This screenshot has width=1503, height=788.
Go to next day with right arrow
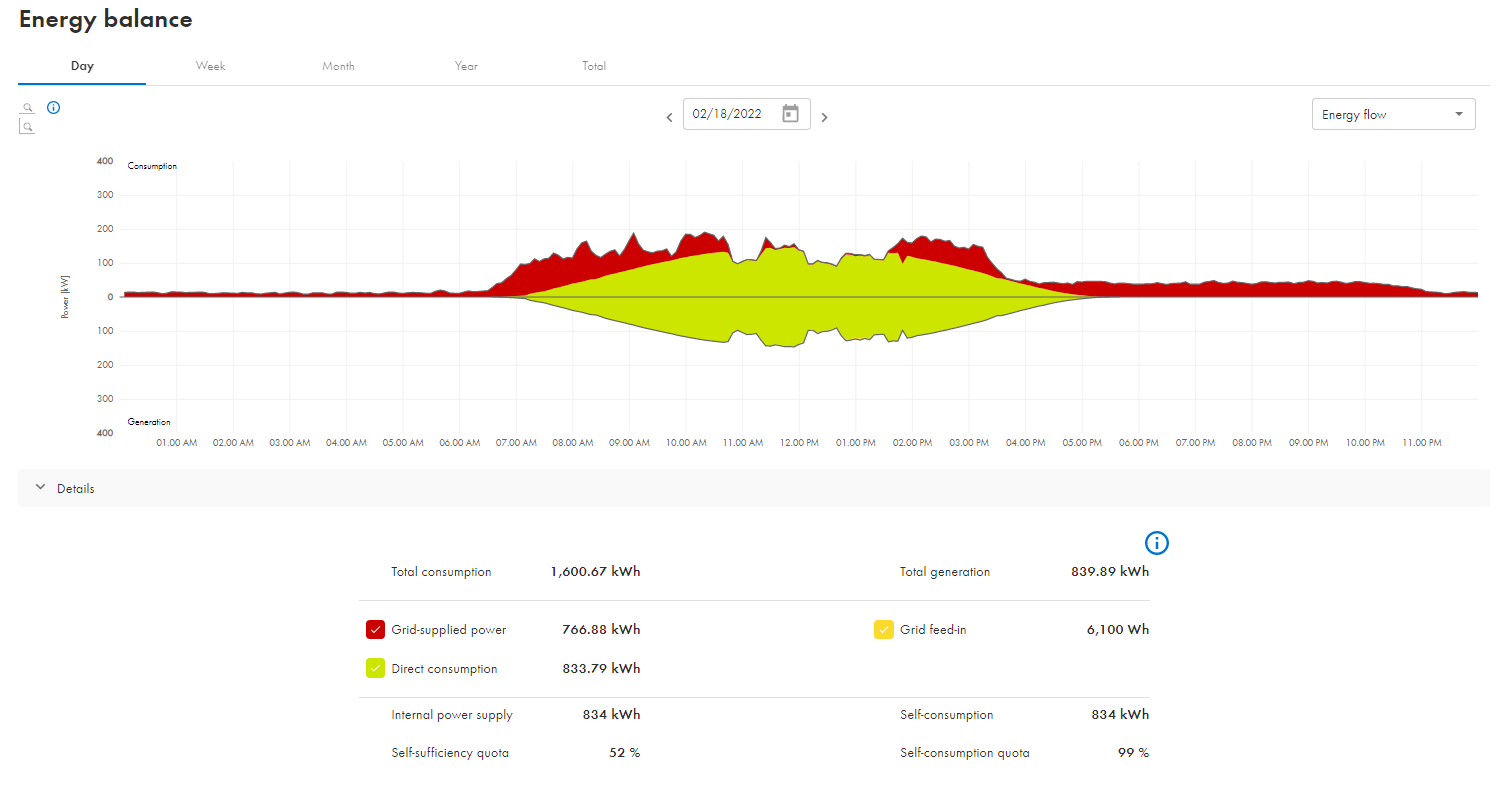click(824, 118)
